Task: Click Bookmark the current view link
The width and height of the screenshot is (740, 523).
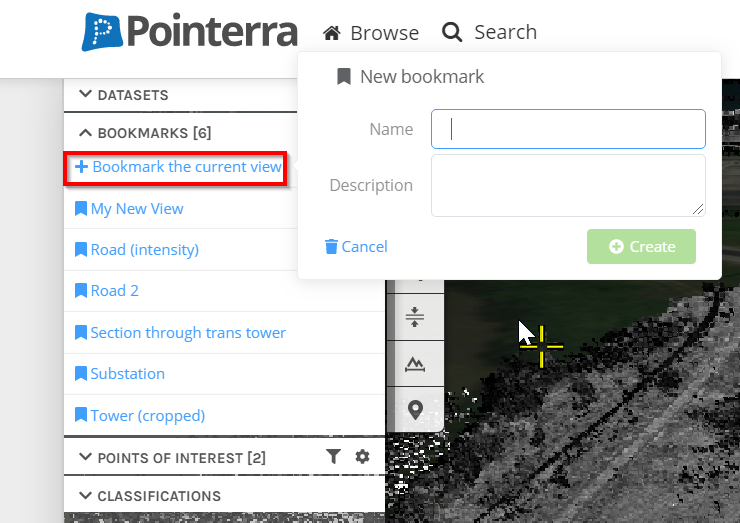Action: tap(176, 168)
